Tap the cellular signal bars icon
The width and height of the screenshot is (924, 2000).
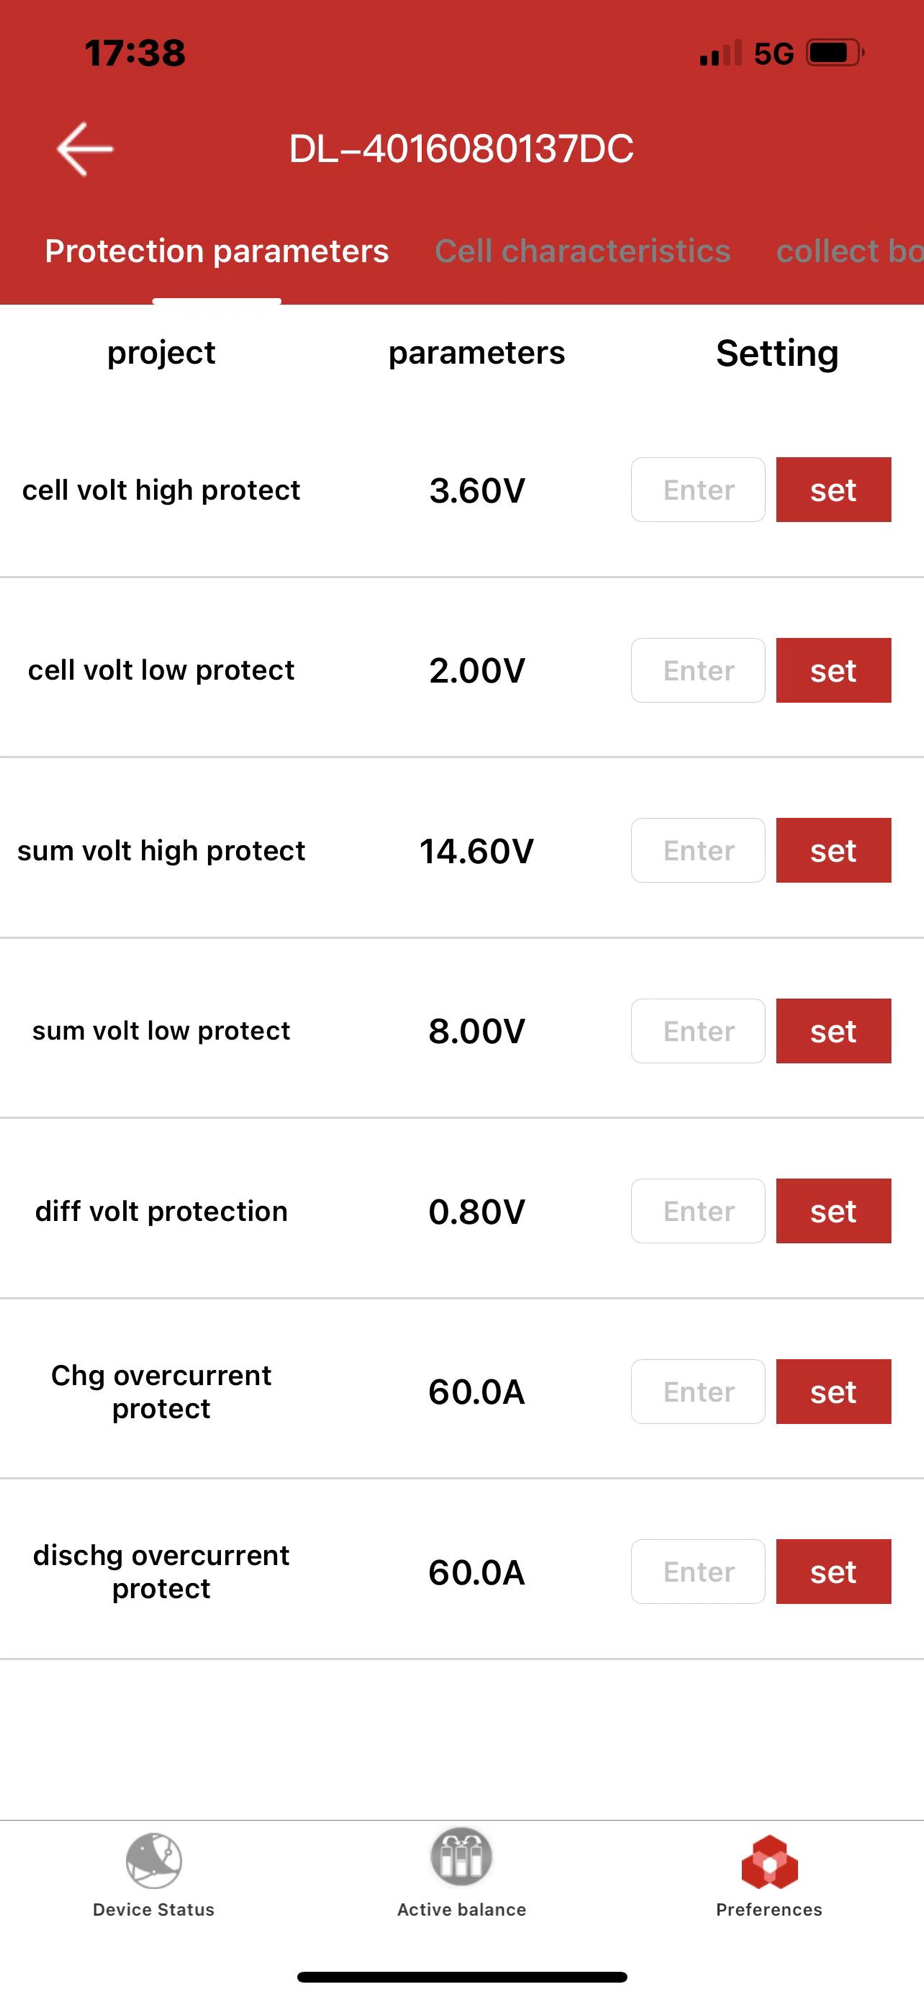720,53
